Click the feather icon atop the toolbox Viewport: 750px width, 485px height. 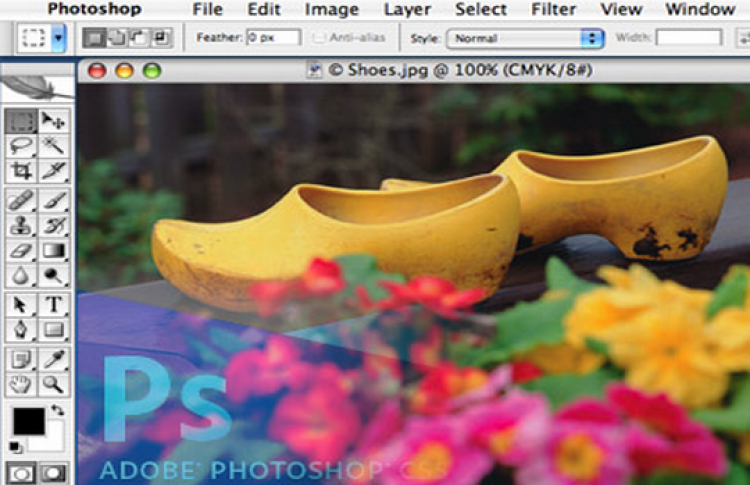(37, 87)
